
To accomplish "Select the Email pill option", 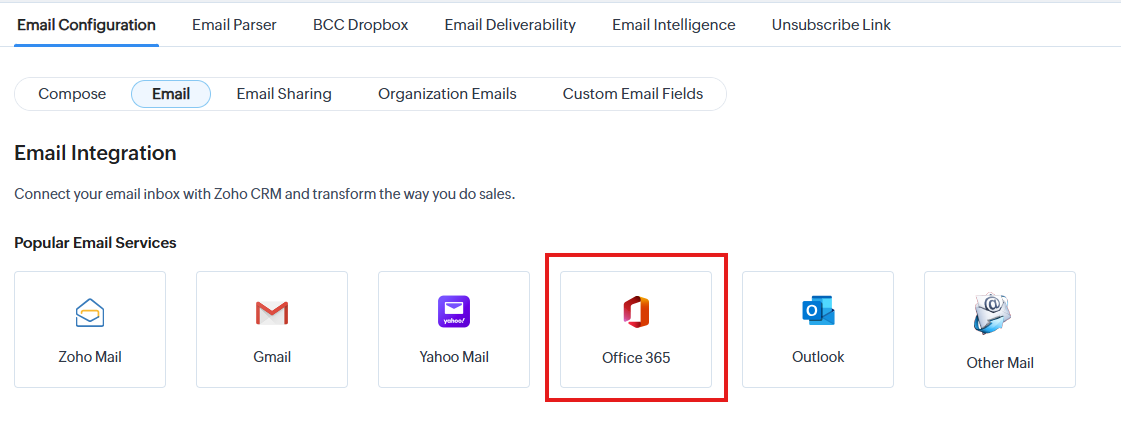I will coord(171,94).
